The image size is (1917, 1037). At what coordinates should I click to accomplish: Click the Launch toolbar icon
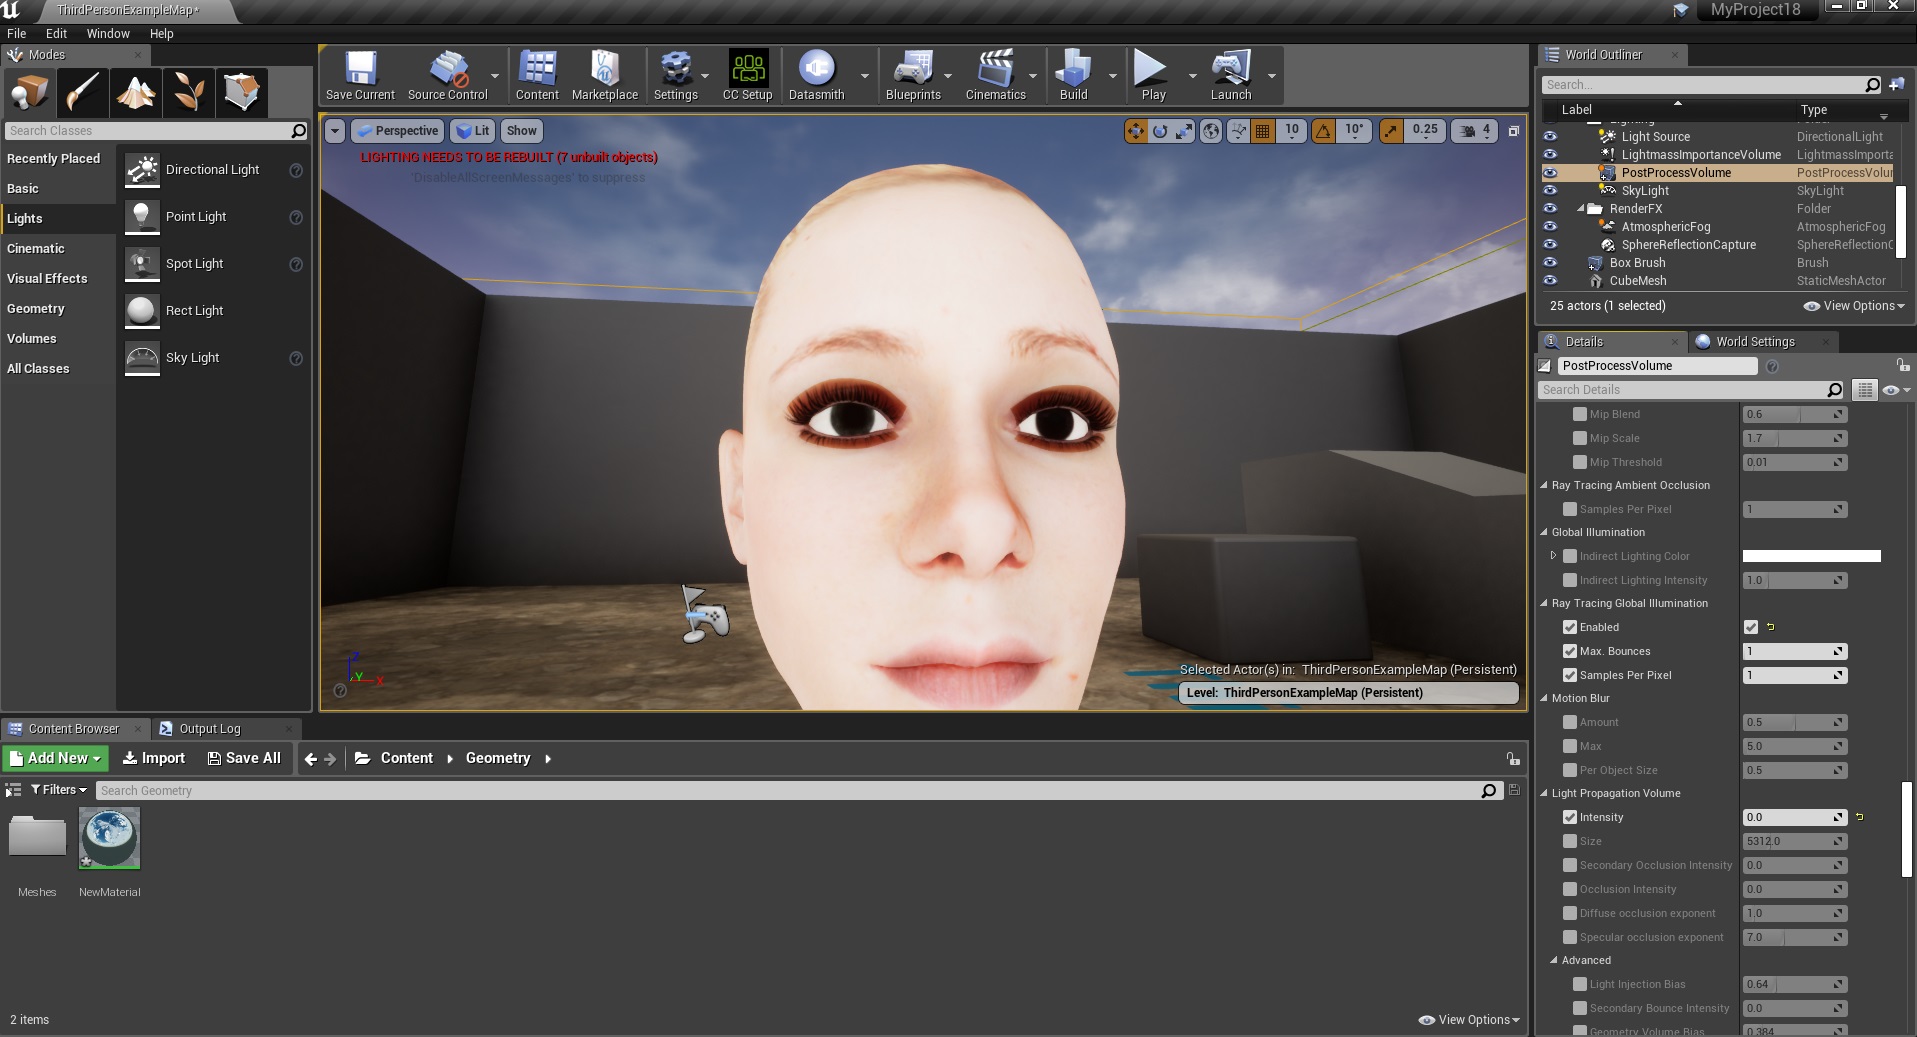[1231, 76]
